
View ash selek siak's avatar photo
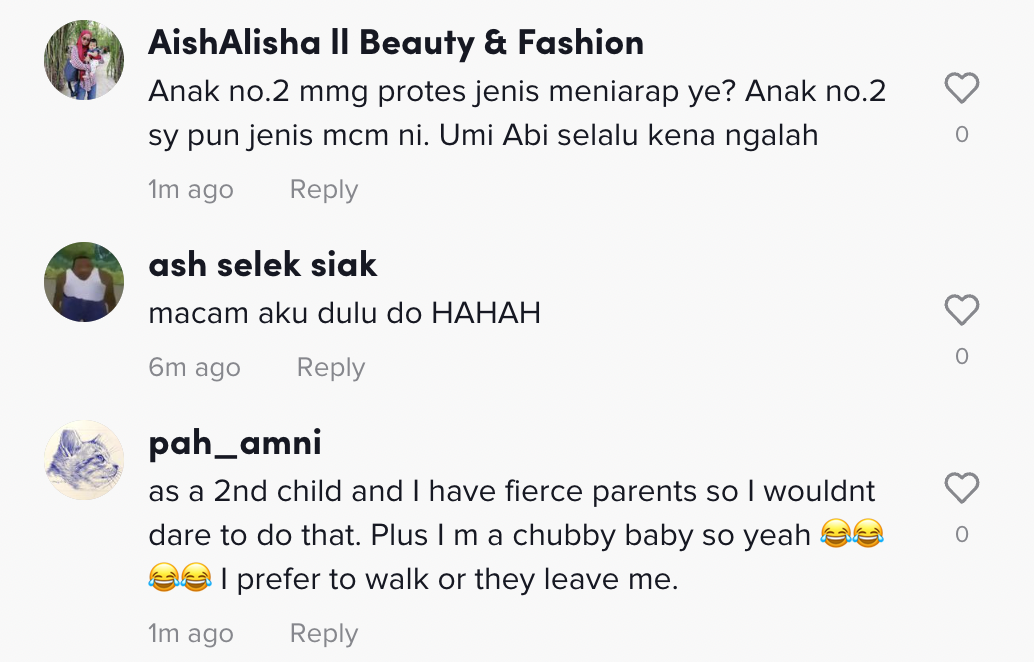pyautogui.click(x=84, y=281)
